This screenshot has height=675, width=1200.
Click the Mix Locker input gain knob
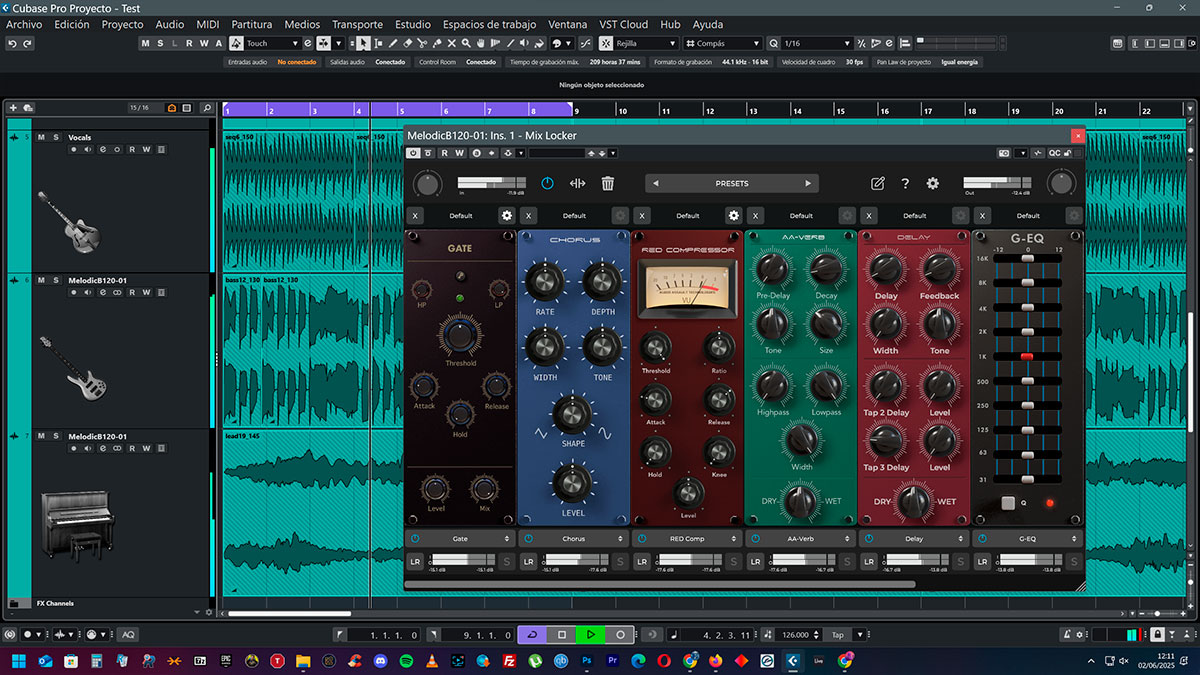[428, 183]
